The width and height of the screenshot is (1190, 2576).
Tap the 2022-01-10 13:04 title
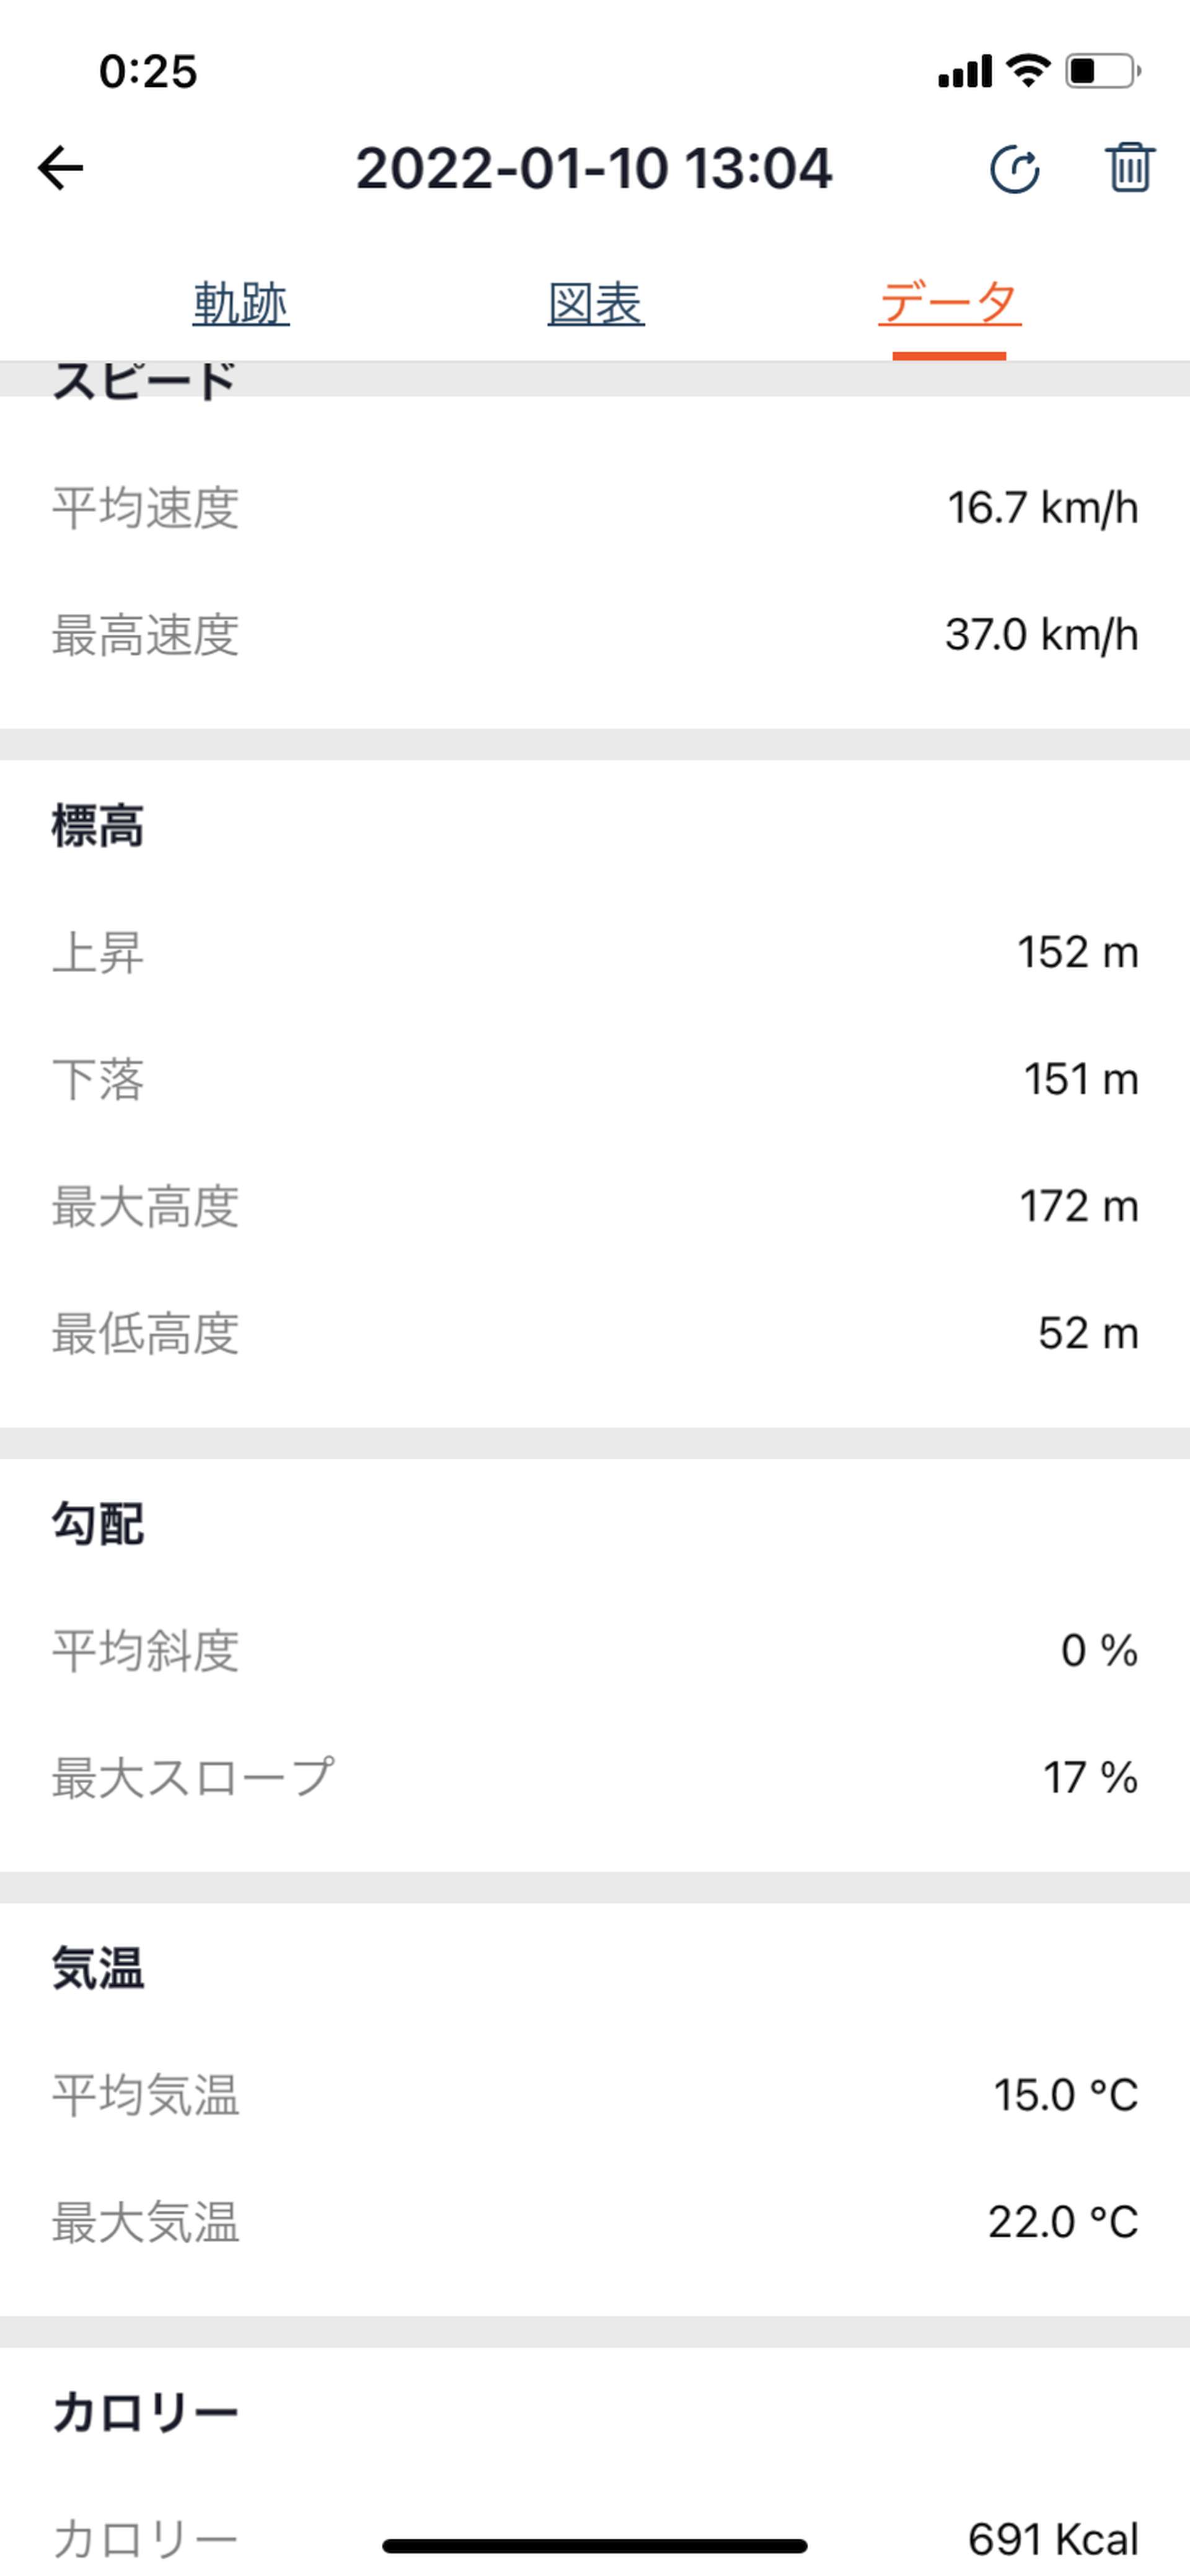pyautogui.click(x=594, y=168)
